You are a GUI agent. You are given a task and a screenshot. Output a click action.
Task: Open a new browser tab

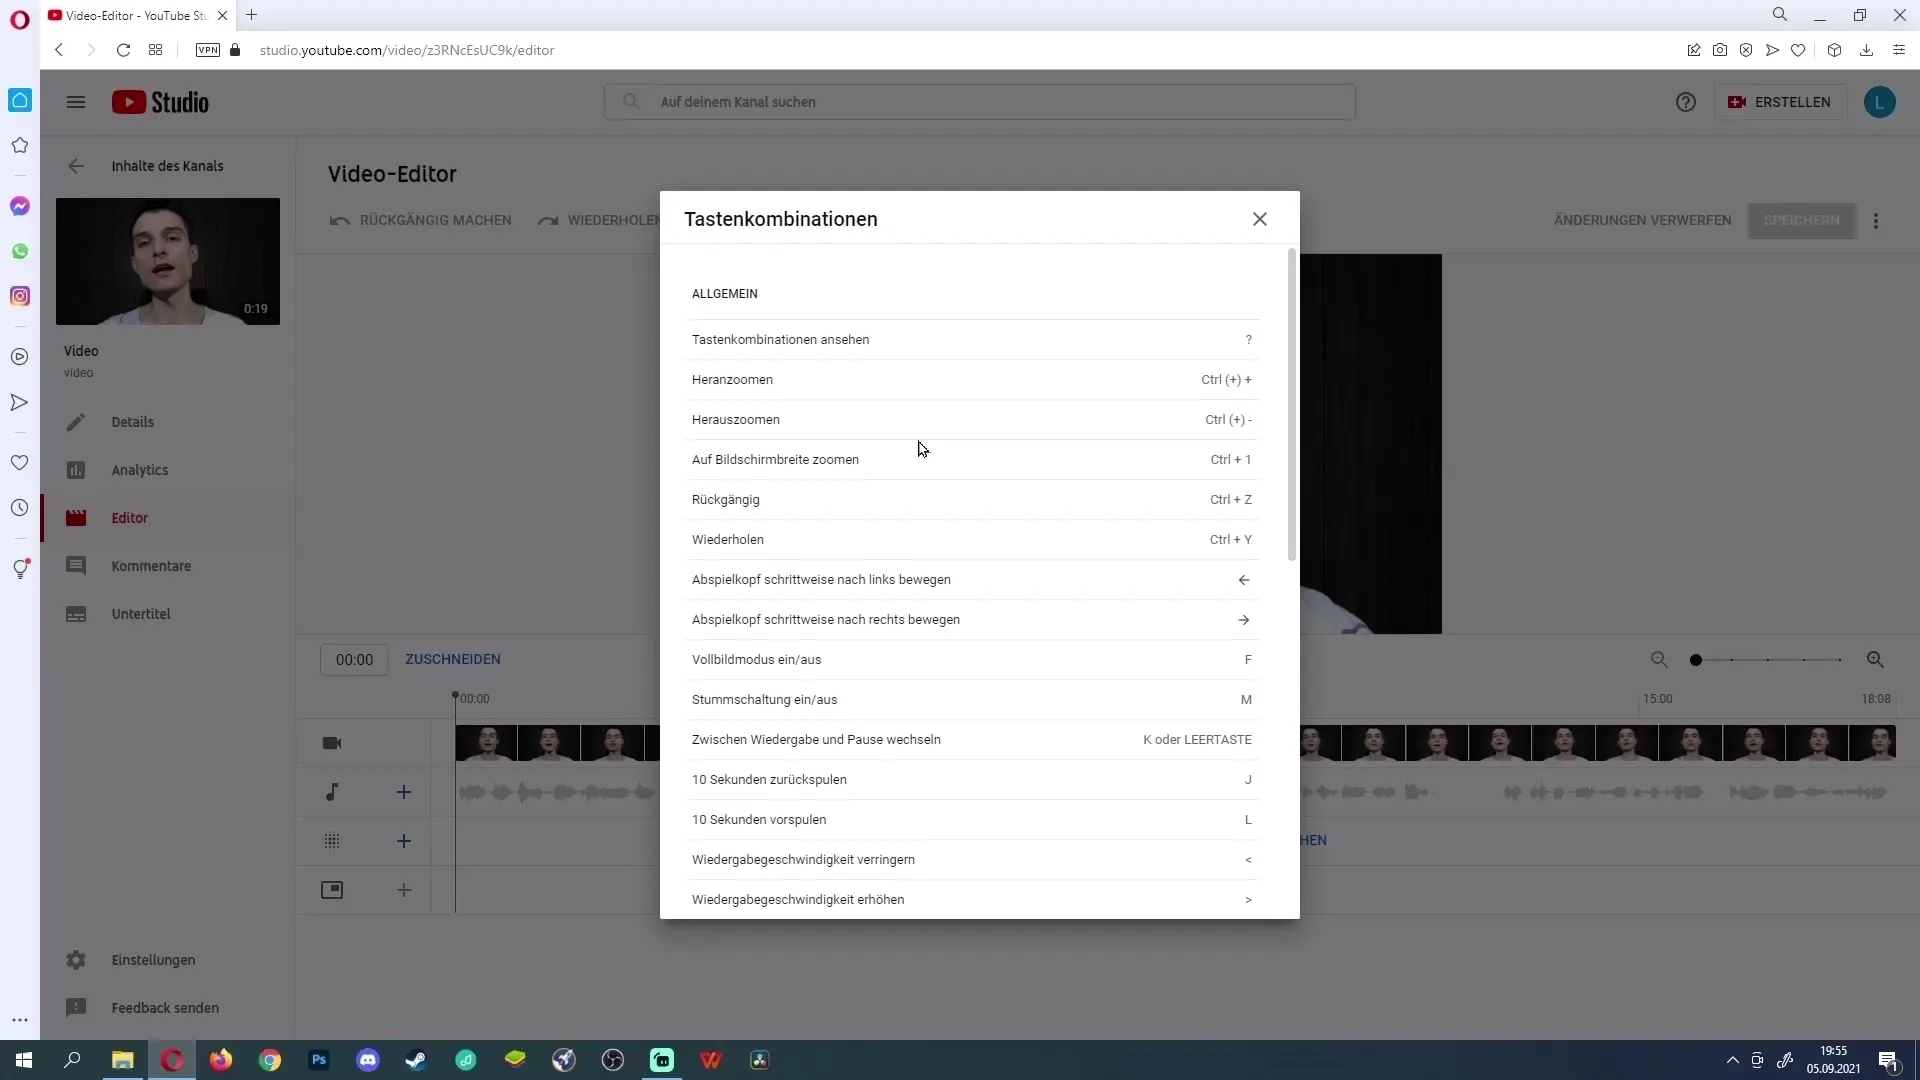pos(252,15)
